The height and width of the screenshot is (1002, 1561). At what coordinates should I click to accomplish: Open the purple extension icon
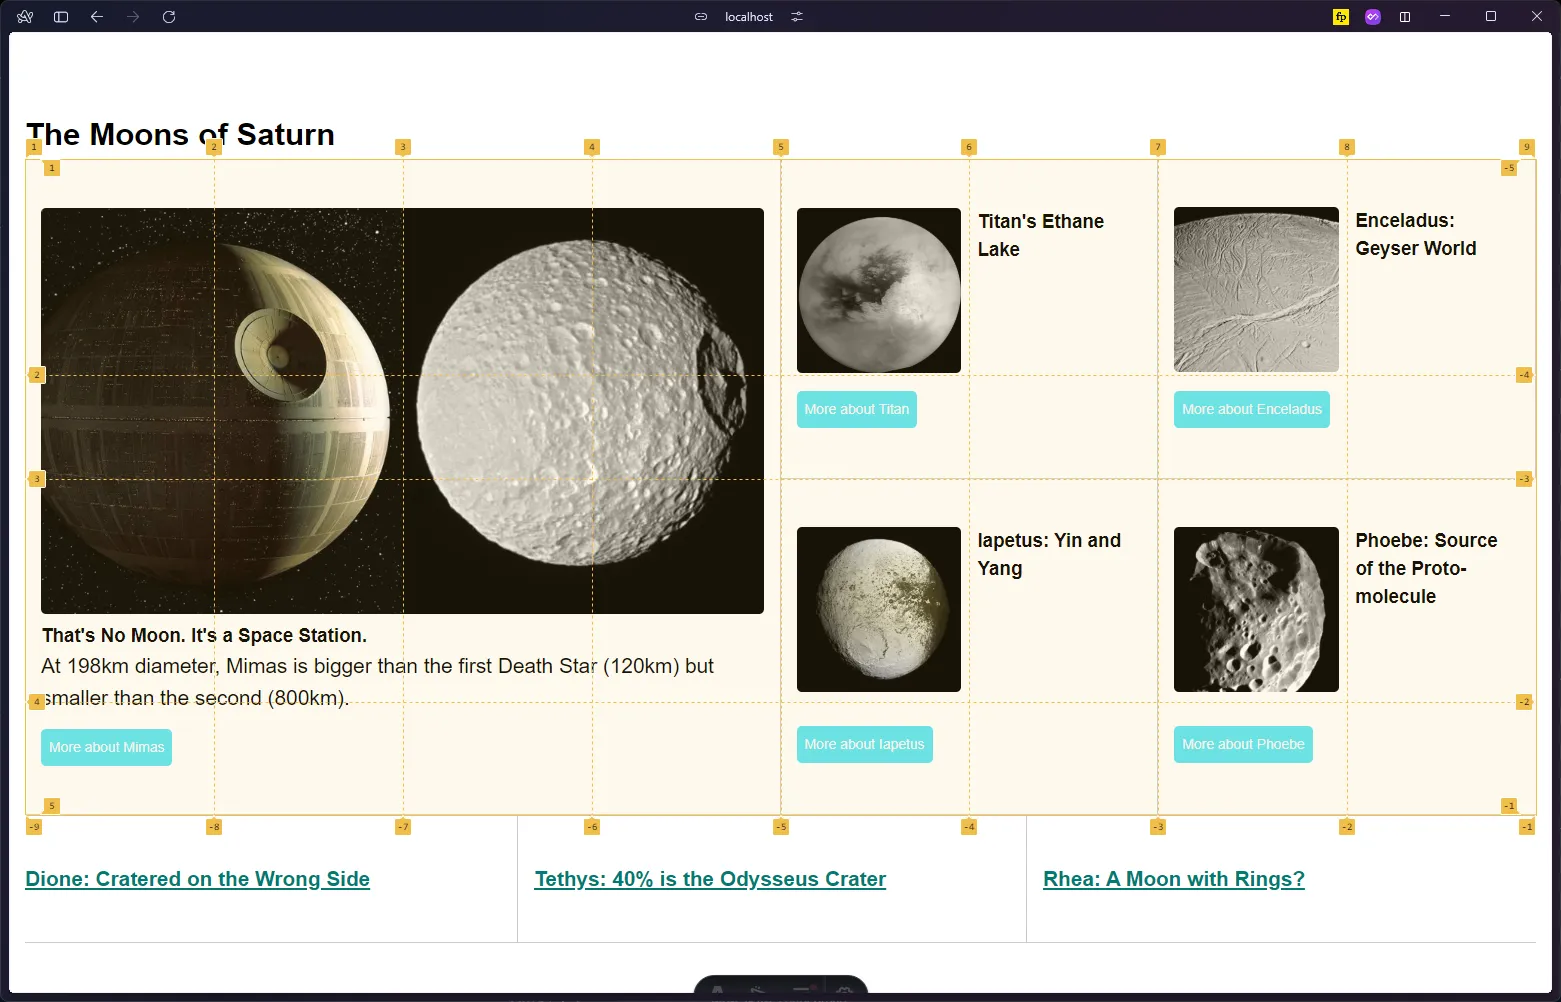pos(1373,17)
